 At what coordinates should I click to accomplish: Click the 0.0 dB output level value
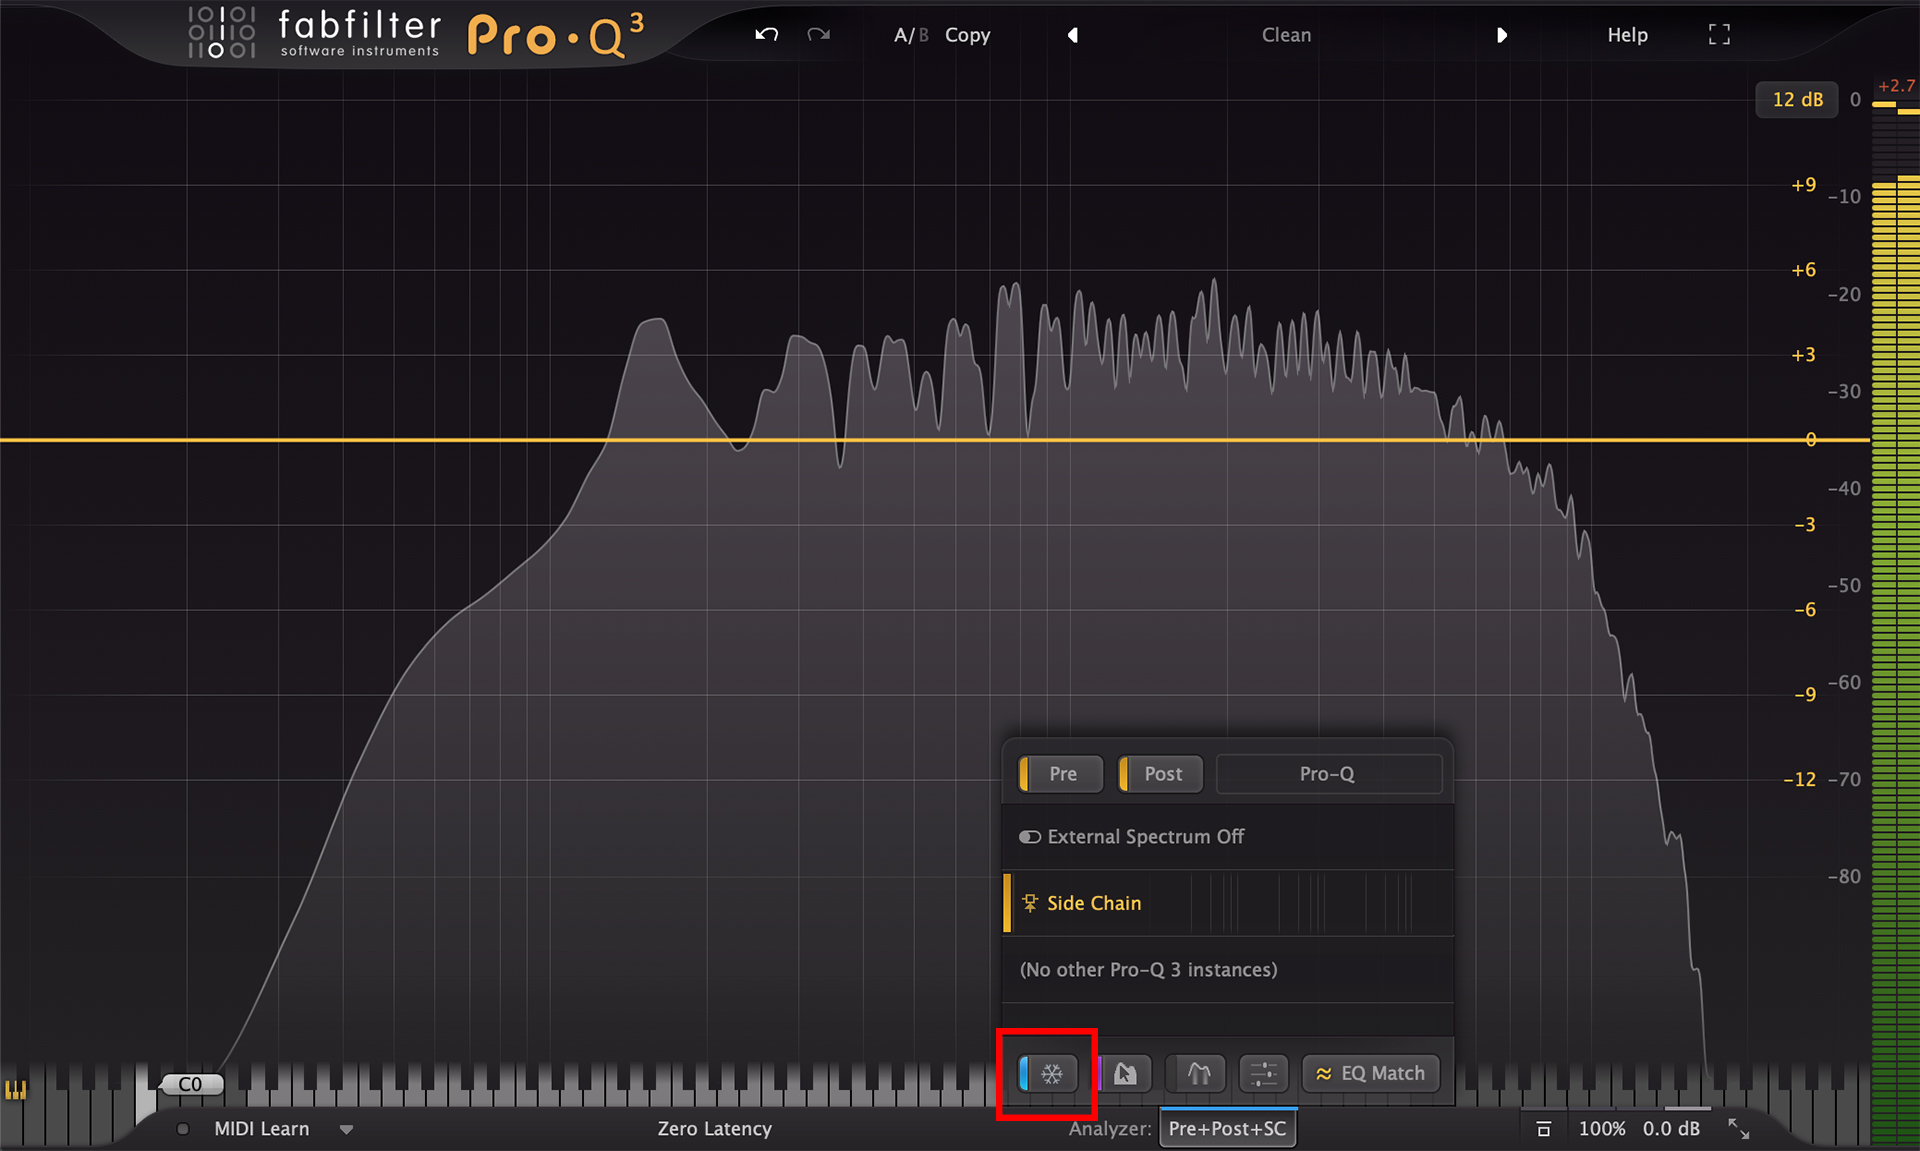(1671, 1129)
